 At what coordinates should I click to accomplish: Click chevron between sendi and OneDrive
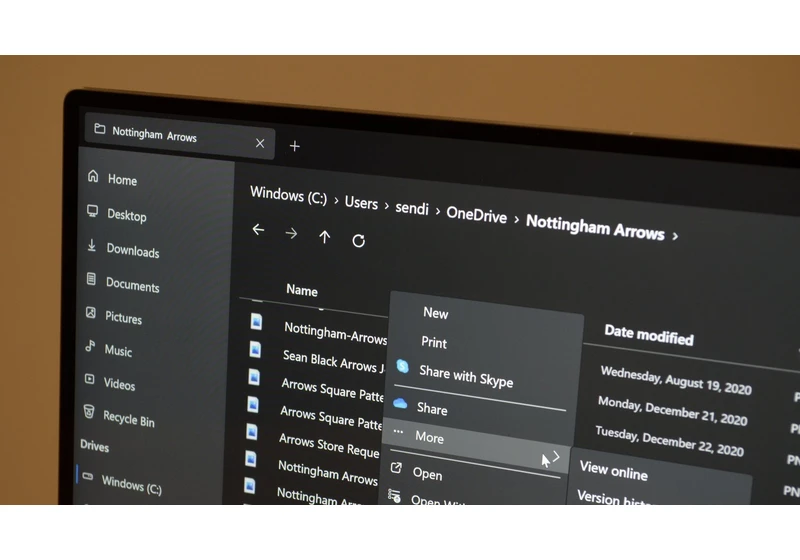coord(437,211)
